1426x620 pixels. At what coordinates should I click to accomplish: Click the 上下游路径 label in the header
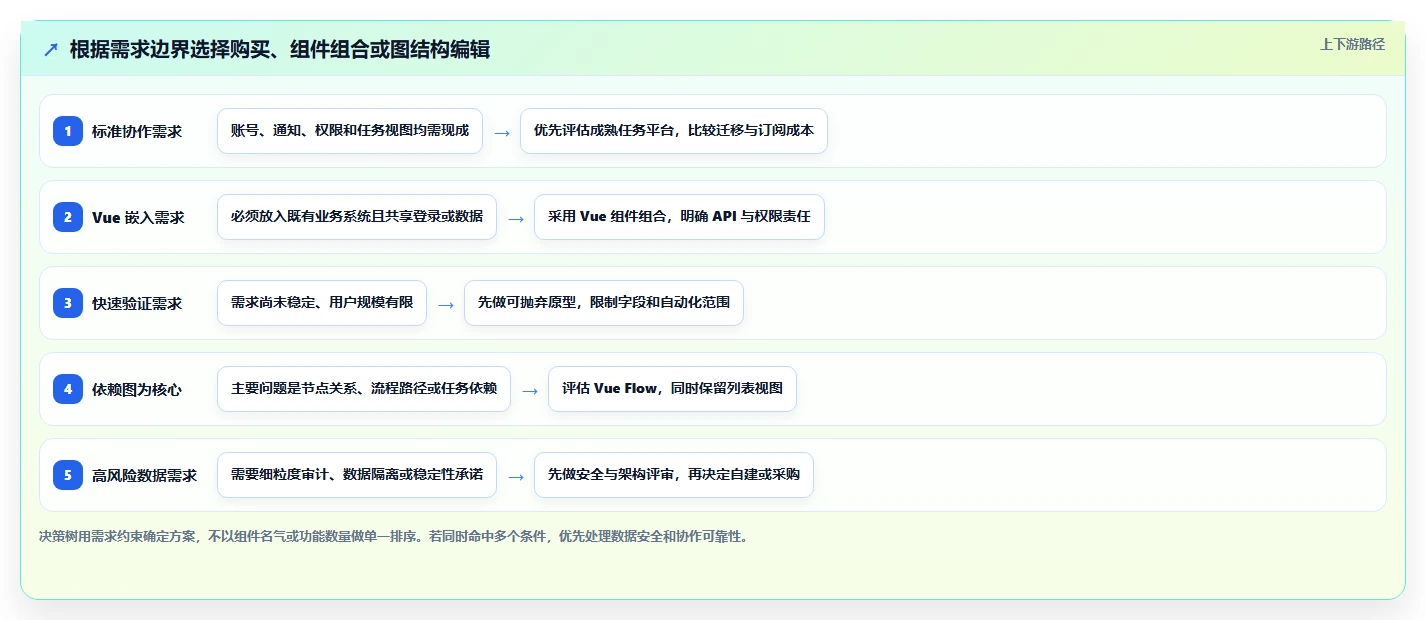coord(1352,44)
